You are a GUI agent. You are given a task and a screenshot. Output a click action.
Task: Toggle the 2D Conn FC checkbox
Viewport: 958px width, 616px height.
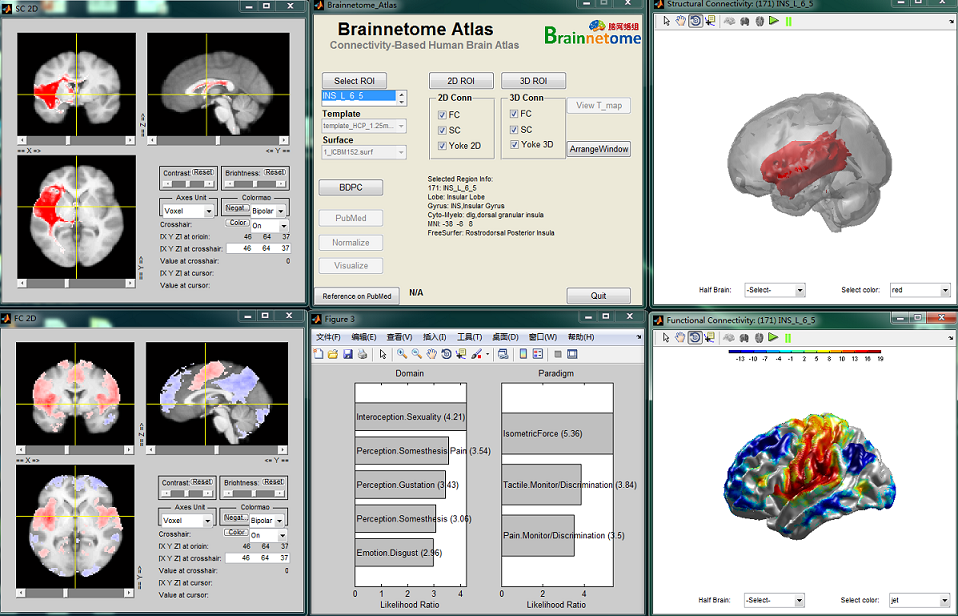click(443, 115)
